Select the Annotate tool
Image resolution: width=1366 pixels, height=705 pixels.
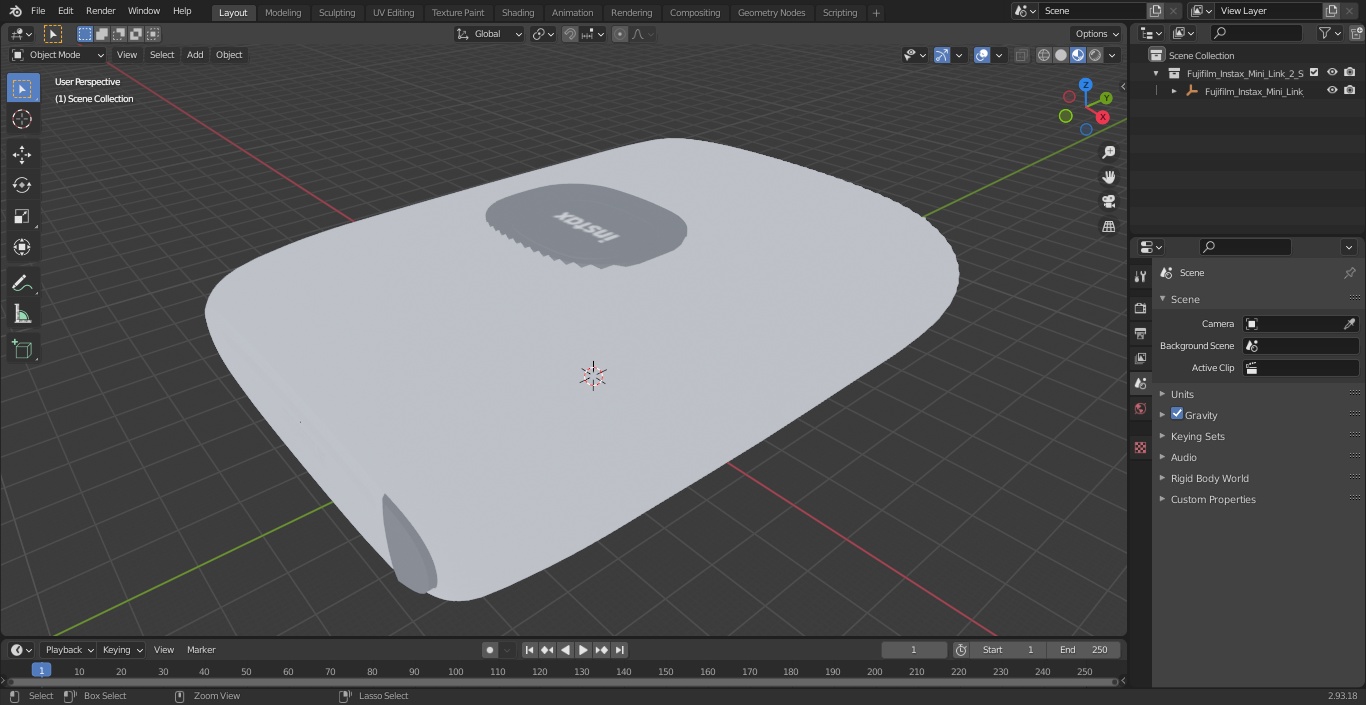pos(22,283)
